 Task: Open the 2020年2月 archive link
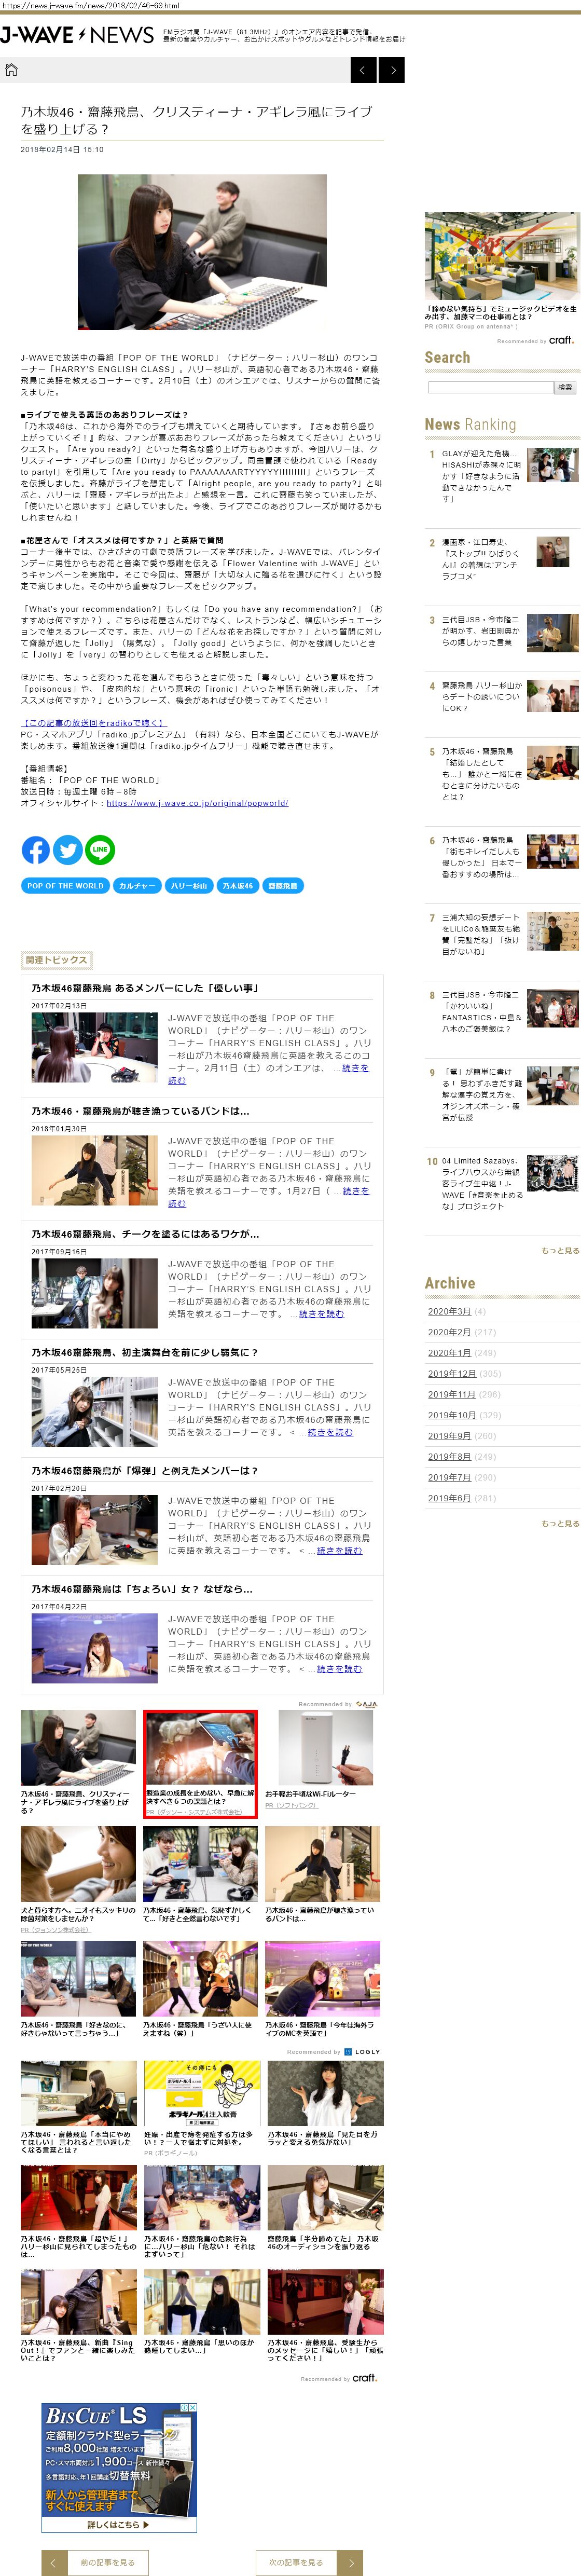pyautogui.click(x=449, y=1332)
